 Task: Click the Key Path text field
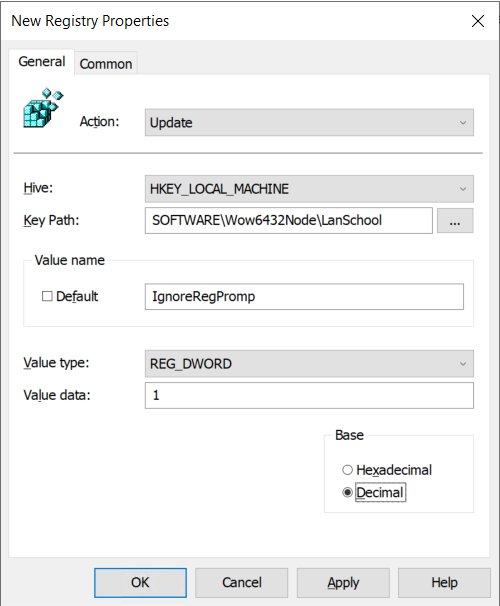coord(289,221)
